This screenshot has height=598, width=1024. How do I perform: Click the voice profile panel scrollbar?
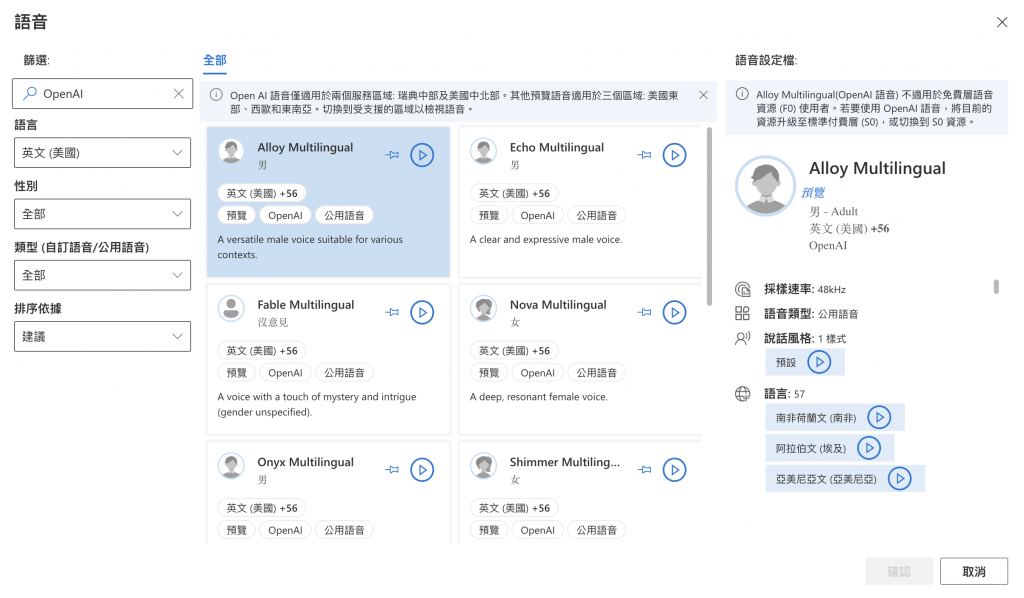(x=996, y=287)
